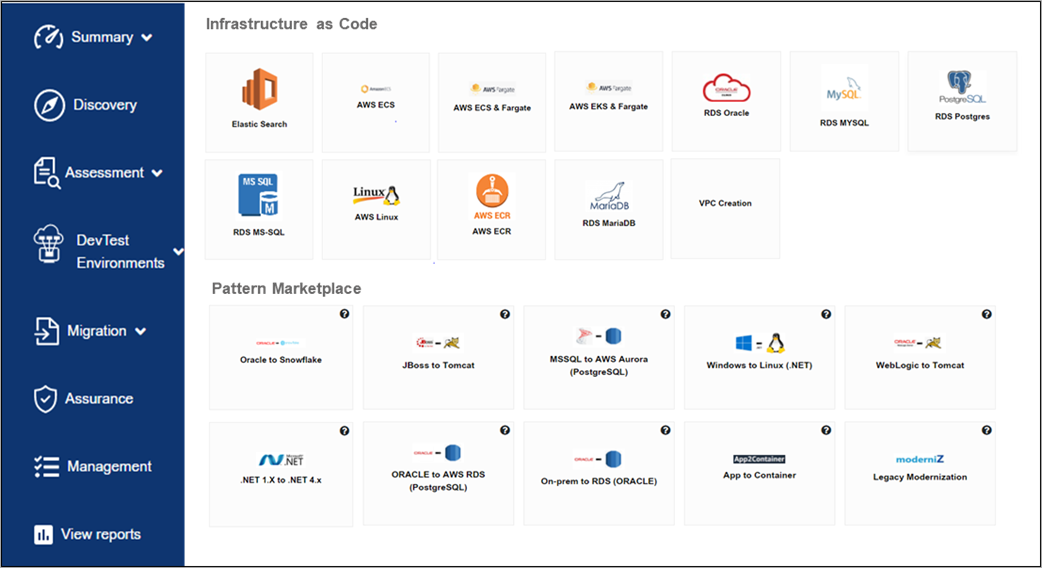Image resolution: width=1042 pixels, height=568 pixels.
Task: Open help for Windows to Linux (.NET)
Action: click(826, 314)
